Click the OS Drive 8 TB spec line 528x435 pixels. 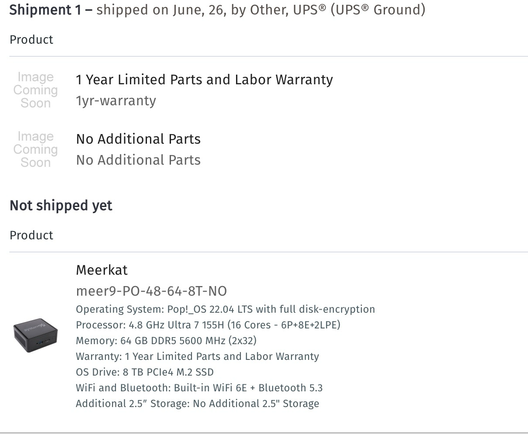tap(145, 372)
